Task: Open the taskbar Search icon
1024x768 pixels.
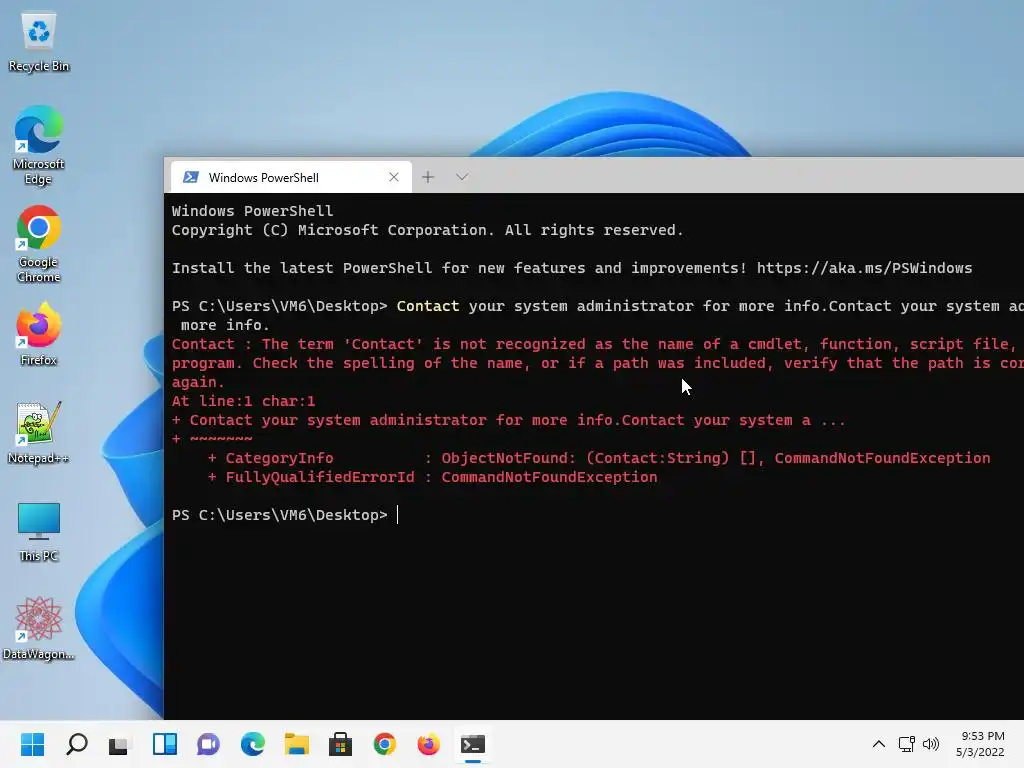Action: pyautogui.click(x=76, y=744)
